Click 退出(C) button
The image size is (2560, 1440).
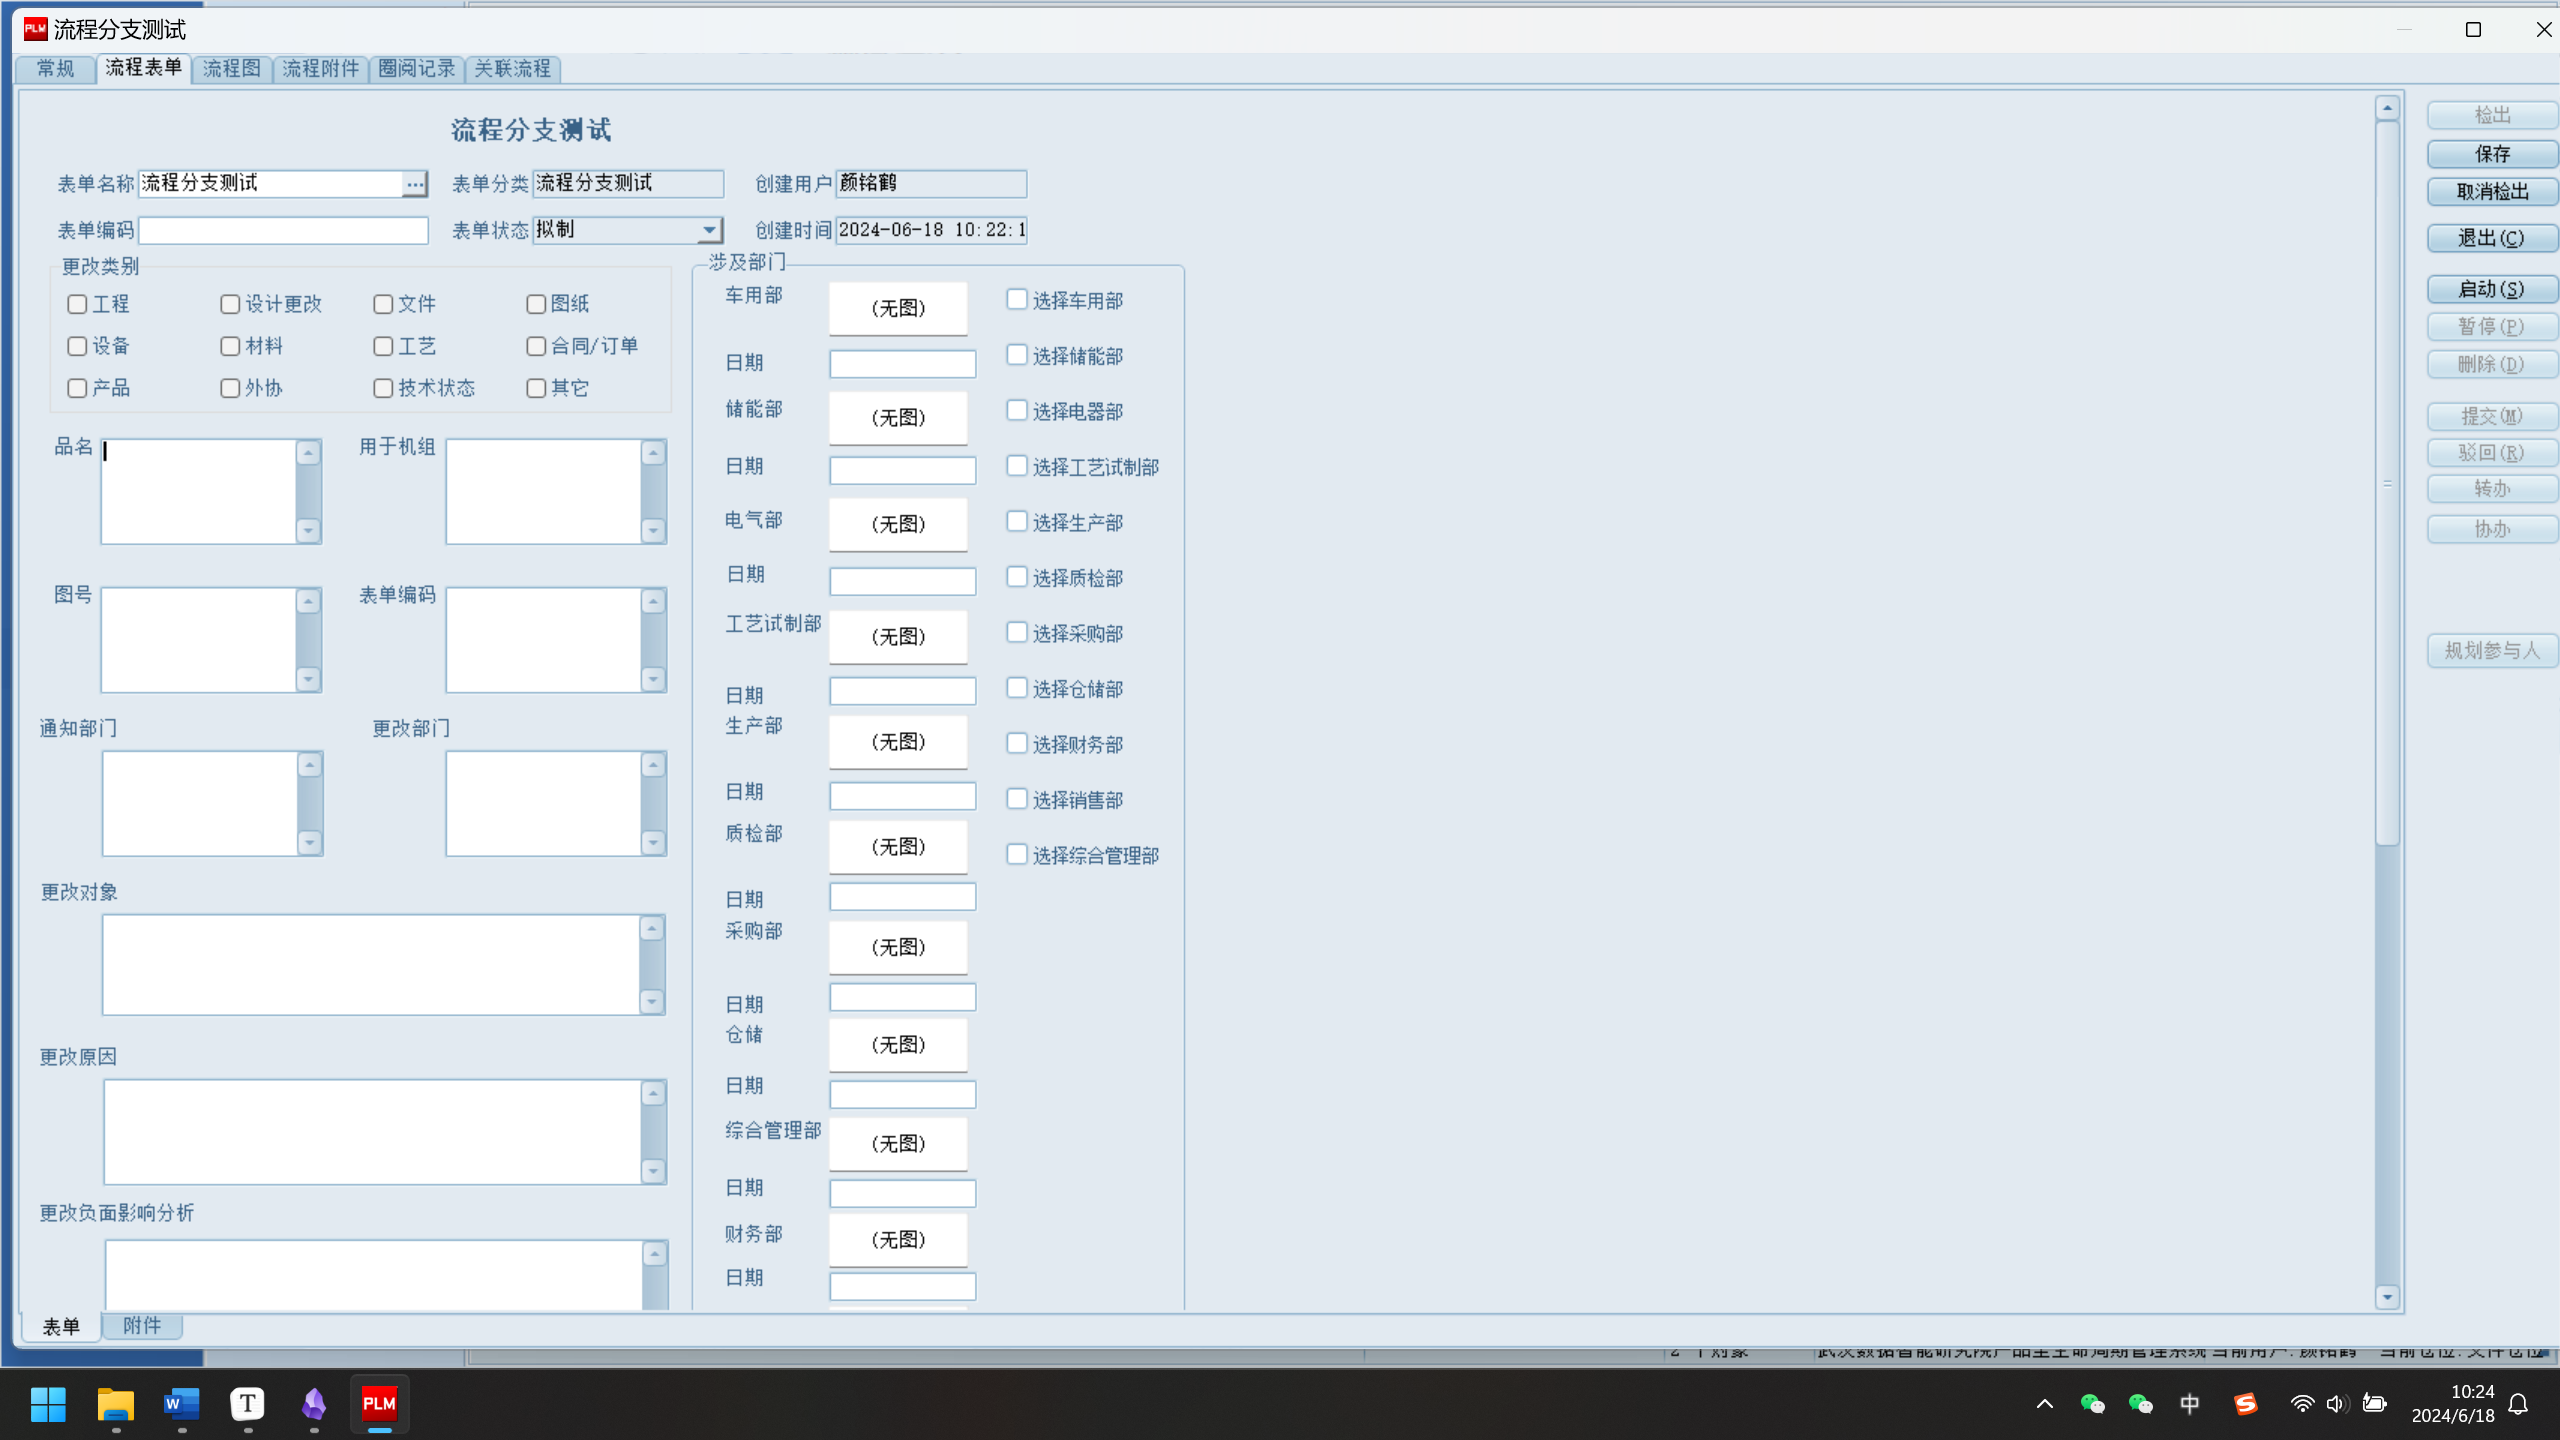point(2492,239)
